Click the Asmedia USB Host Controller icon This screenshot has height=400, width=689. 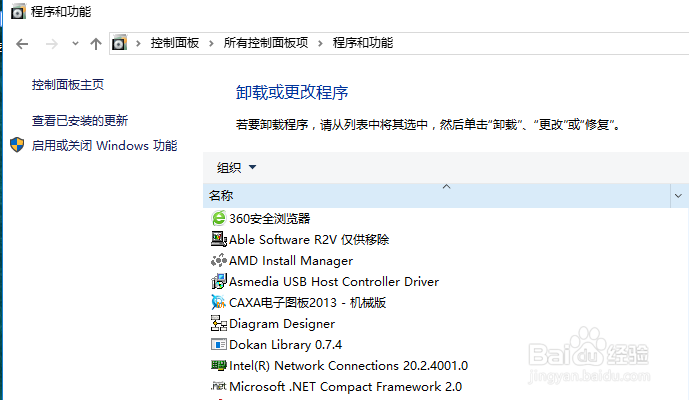coord(218,281)
